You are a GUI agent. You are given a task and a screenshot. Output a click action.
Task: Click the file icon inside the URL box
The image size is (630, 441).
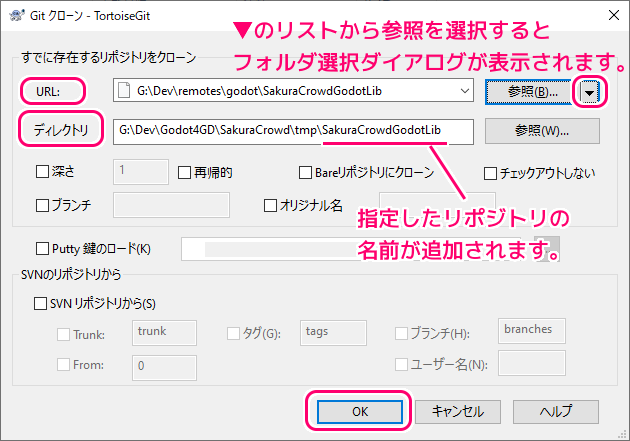[x=125, y=91]
